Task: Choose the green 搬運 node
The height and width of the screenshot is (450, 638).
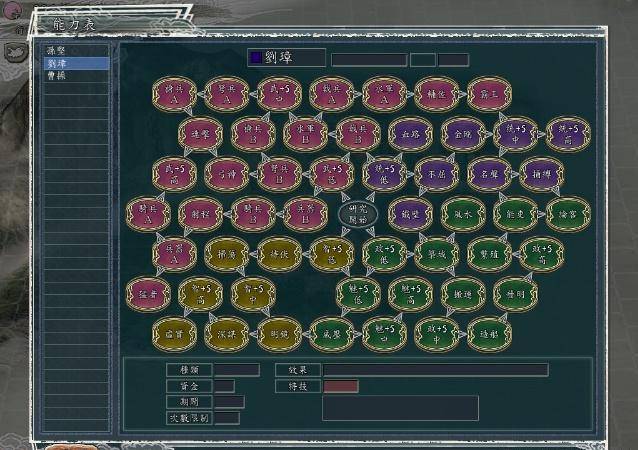Action: (x=463, y=294)
